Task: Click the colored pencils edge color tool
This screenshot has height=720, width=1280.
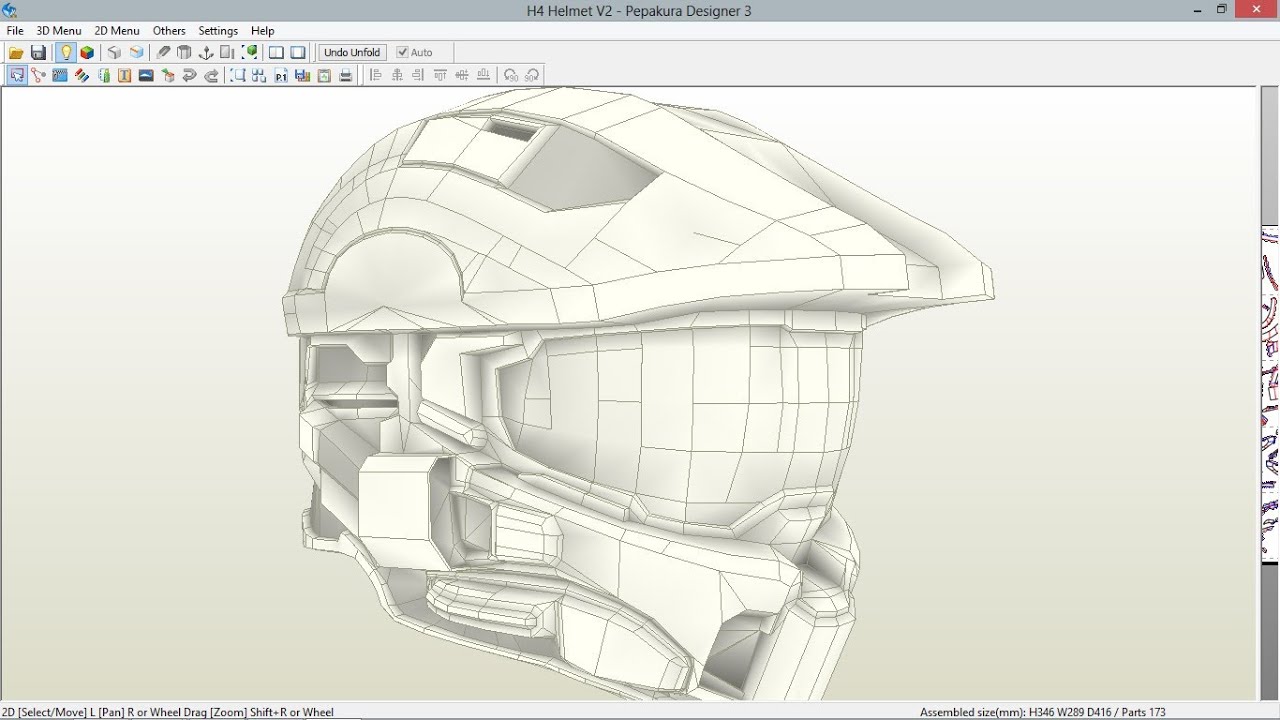Action: tap(82, 75)
